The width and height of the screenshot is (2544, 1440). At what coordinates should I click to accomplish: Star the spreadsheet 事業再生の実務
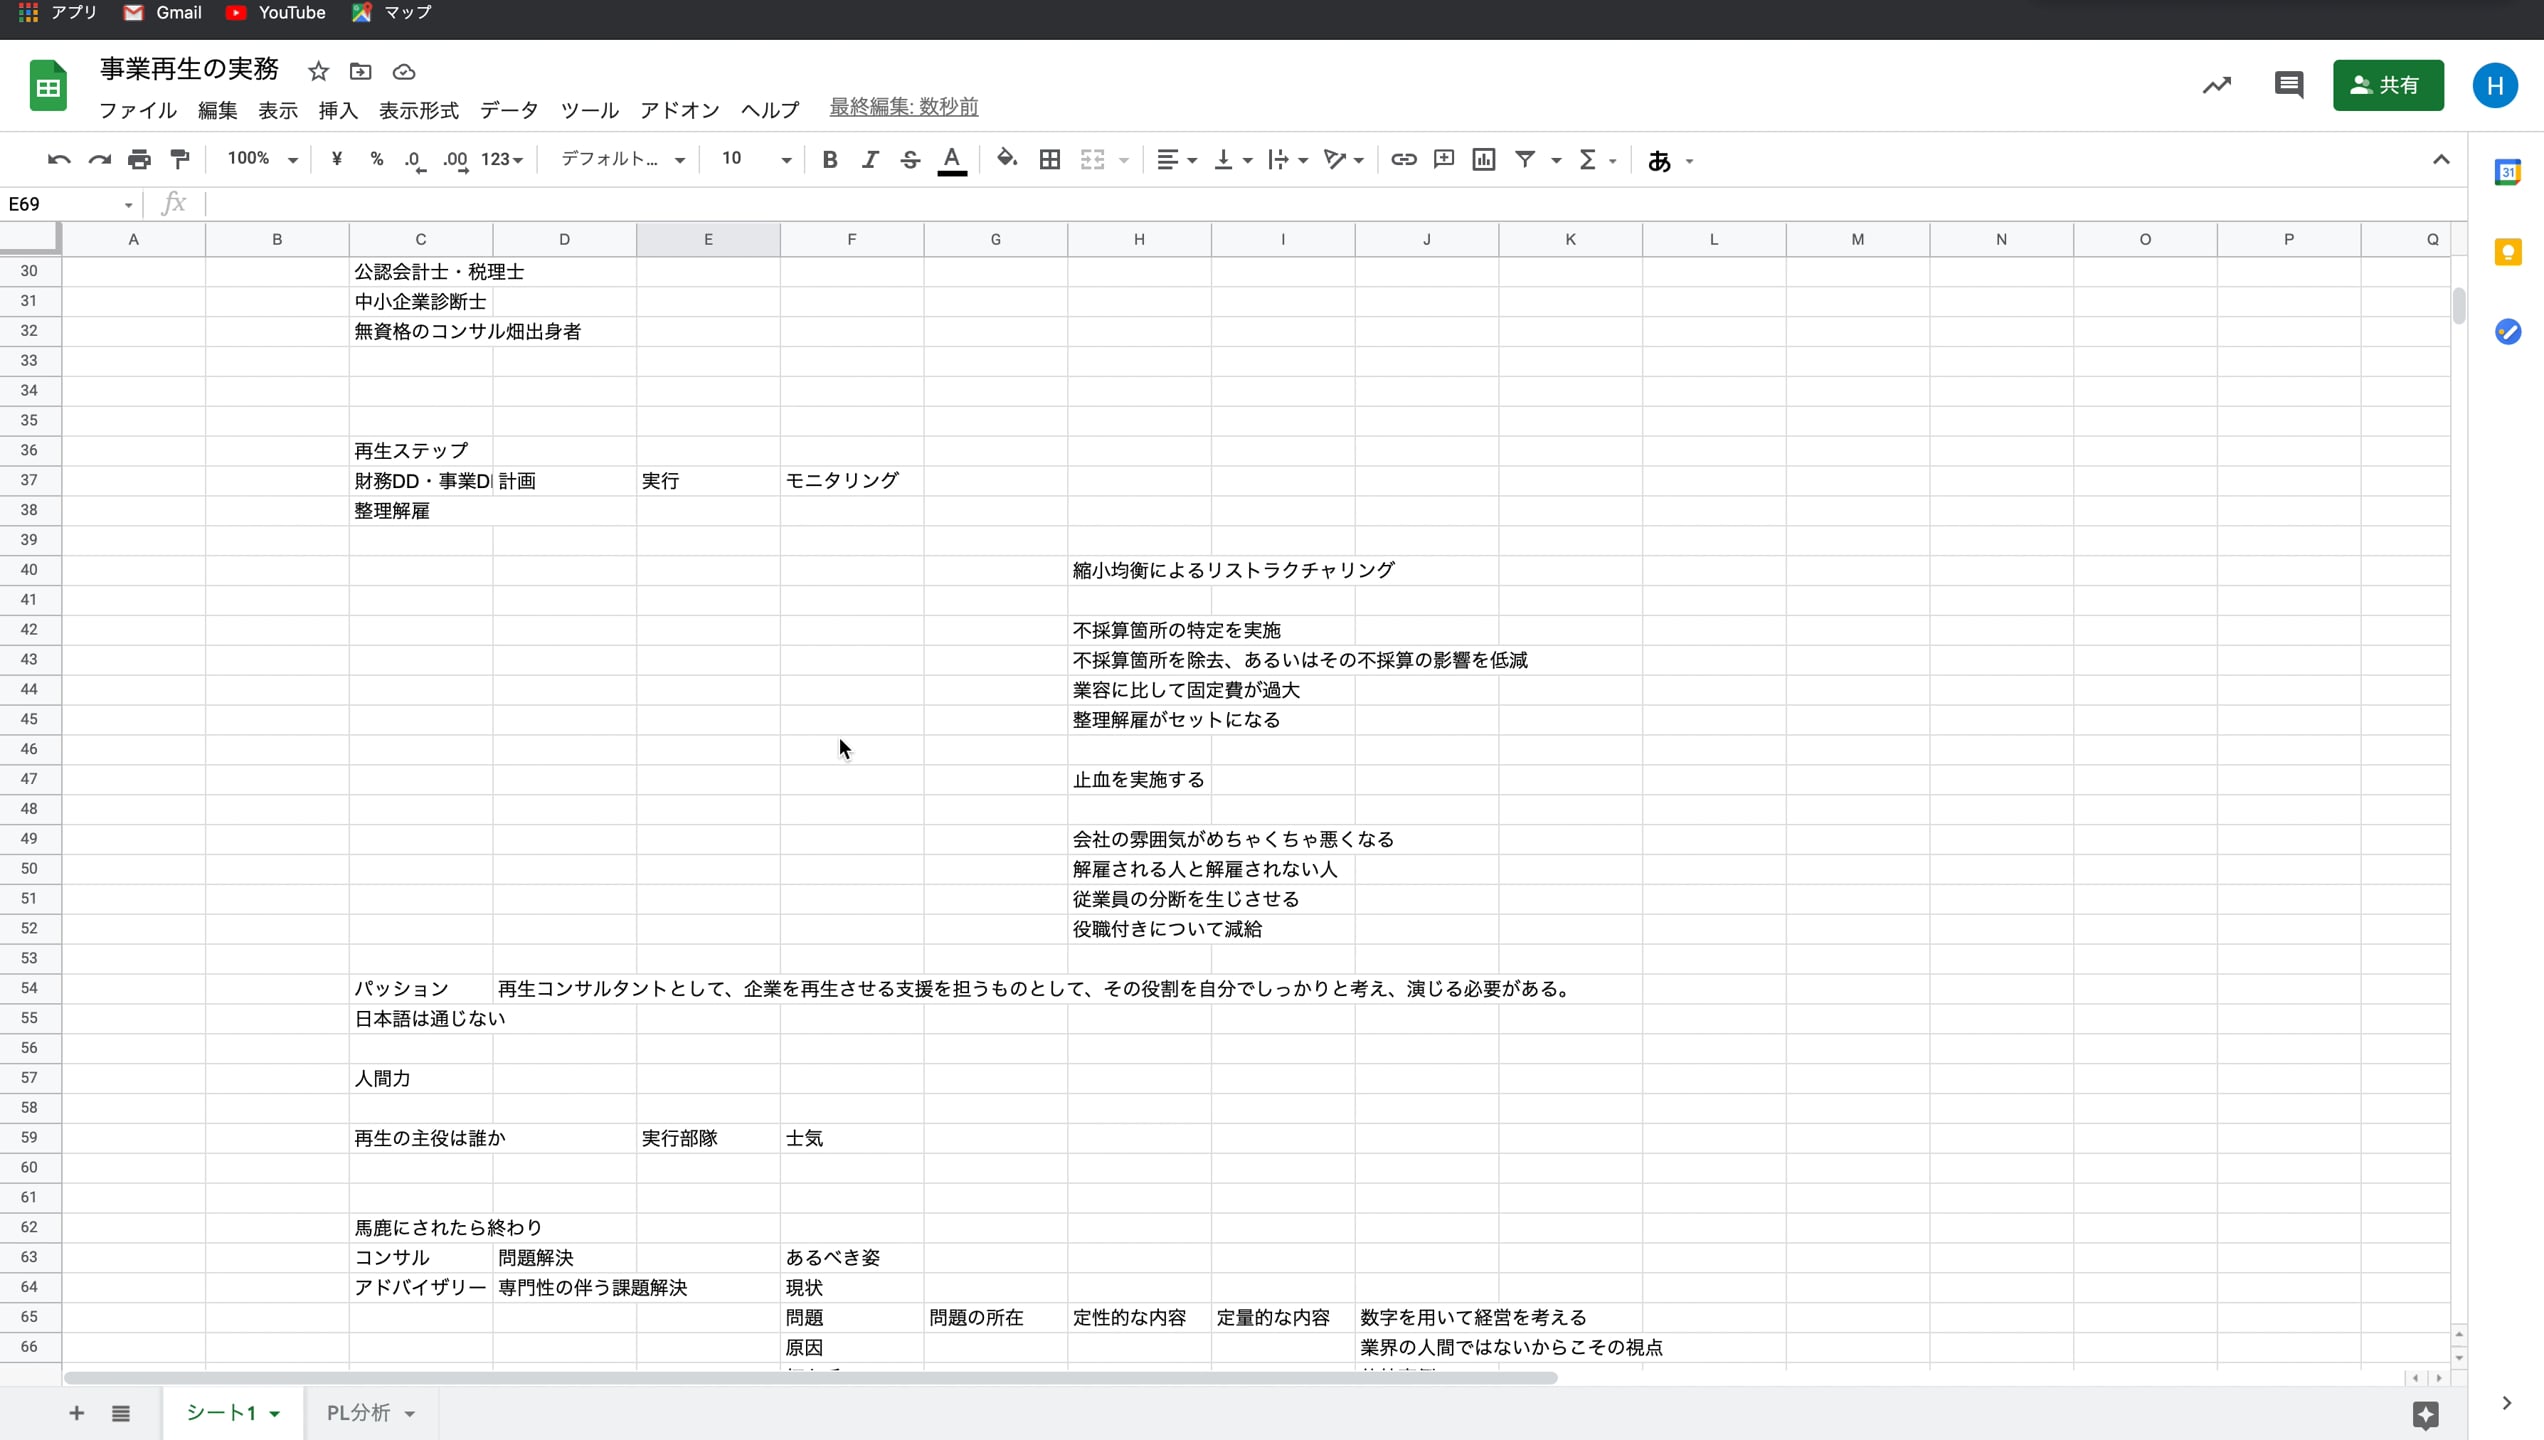pyautogui.click(x=318, y=71)
